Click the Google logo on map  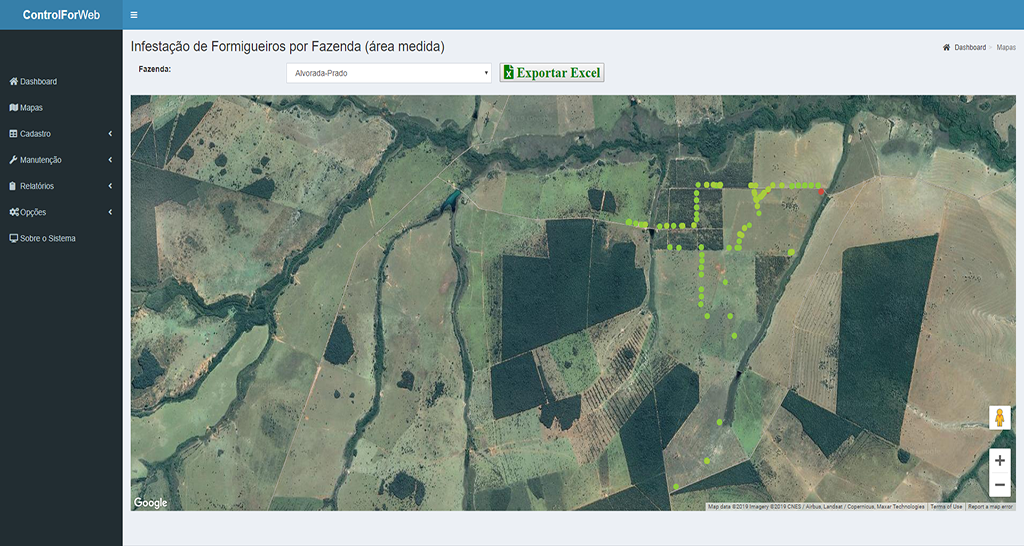[151, 503]
